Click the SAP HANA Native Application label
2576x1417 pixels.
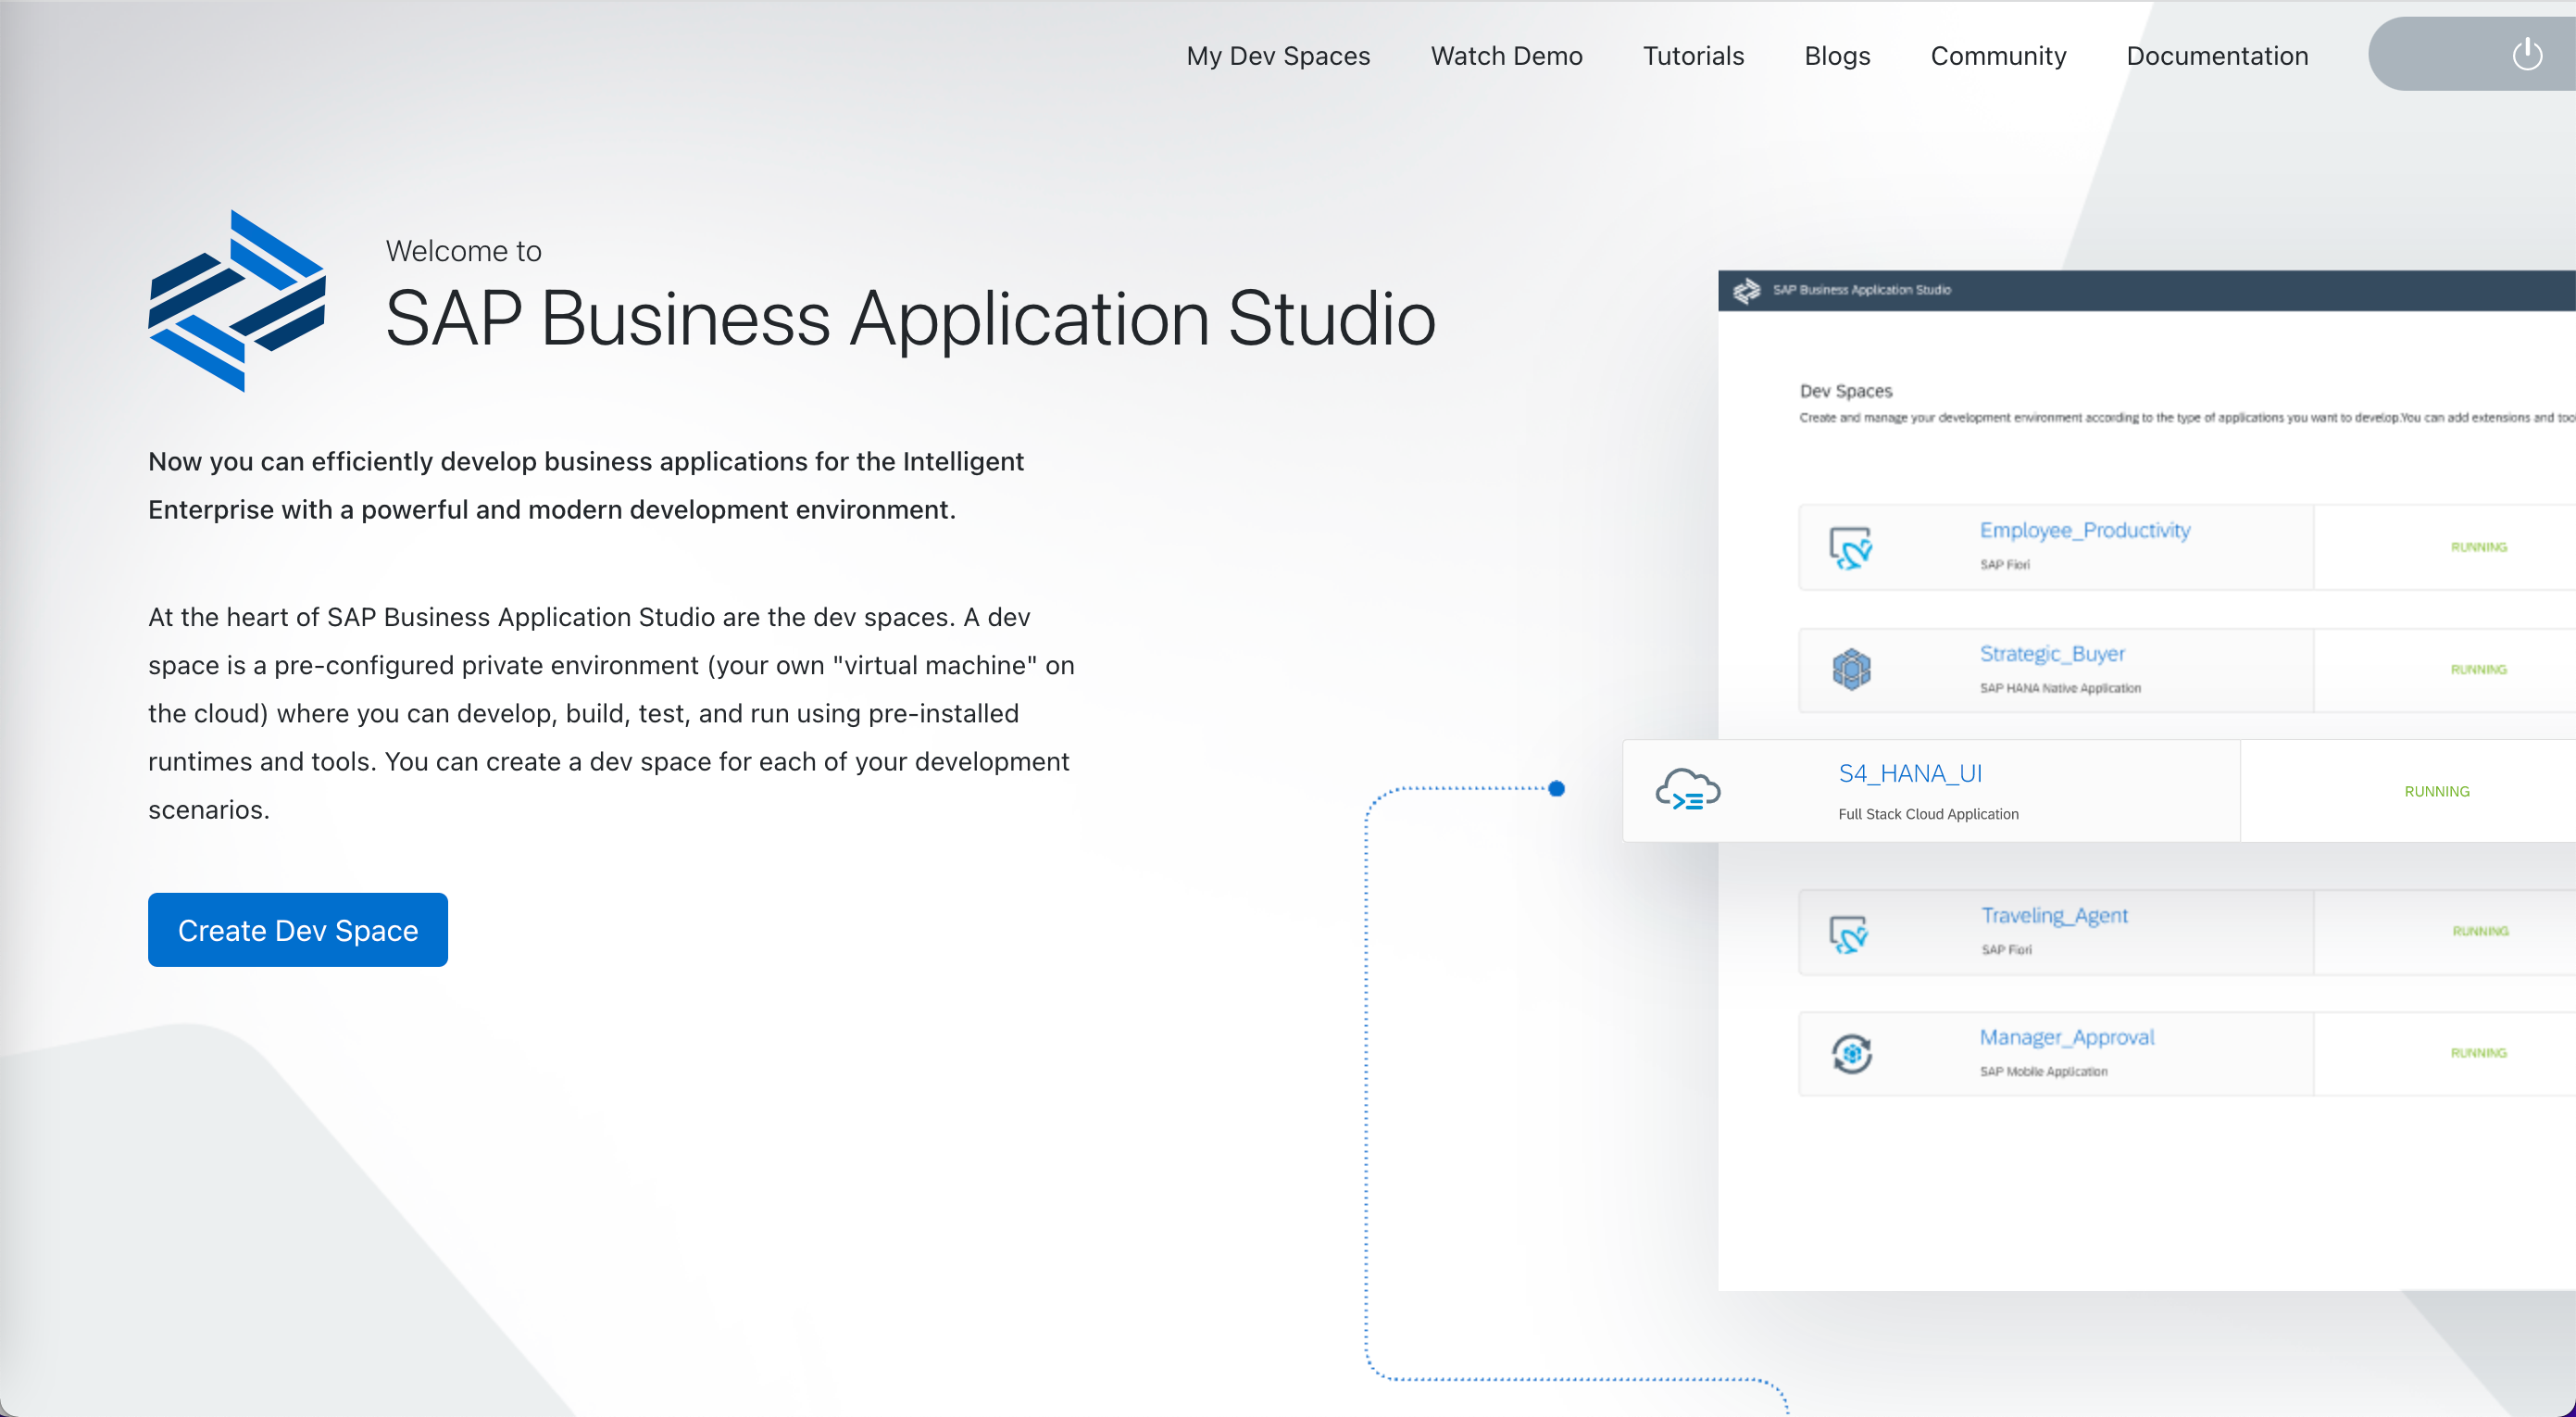tap(2060, 688)
